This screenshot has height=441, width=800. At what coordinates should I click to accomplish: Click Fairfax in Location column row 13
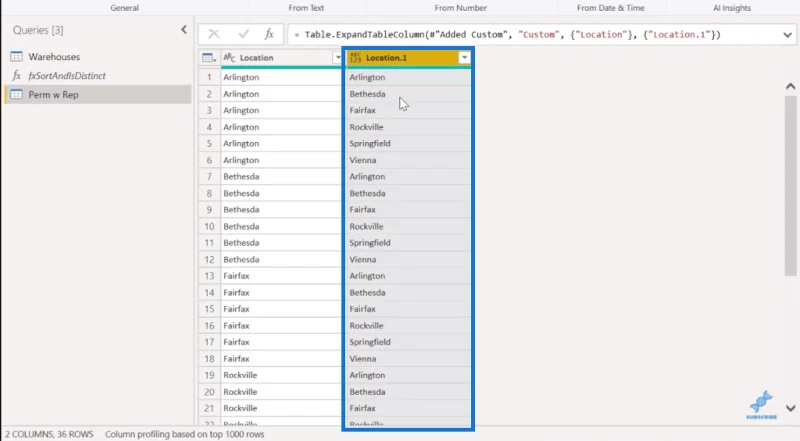(x=236, y=276)
